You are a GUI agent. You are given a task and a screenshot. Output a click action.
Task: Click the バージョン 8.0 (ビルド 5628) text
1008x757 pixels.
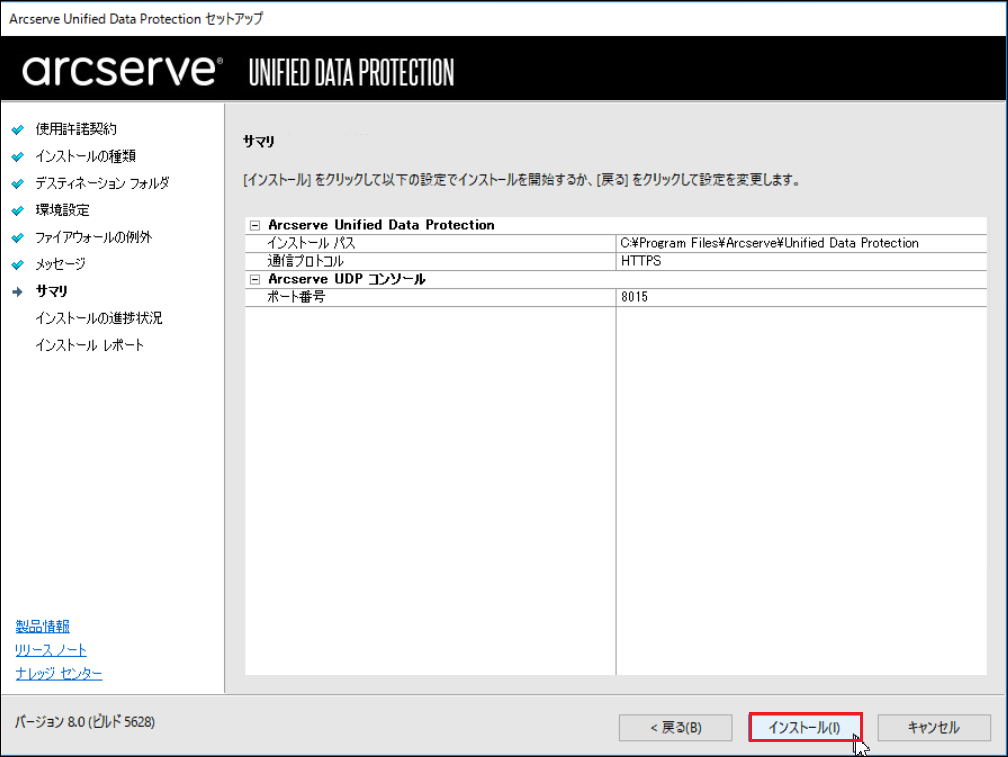[85, 722]
